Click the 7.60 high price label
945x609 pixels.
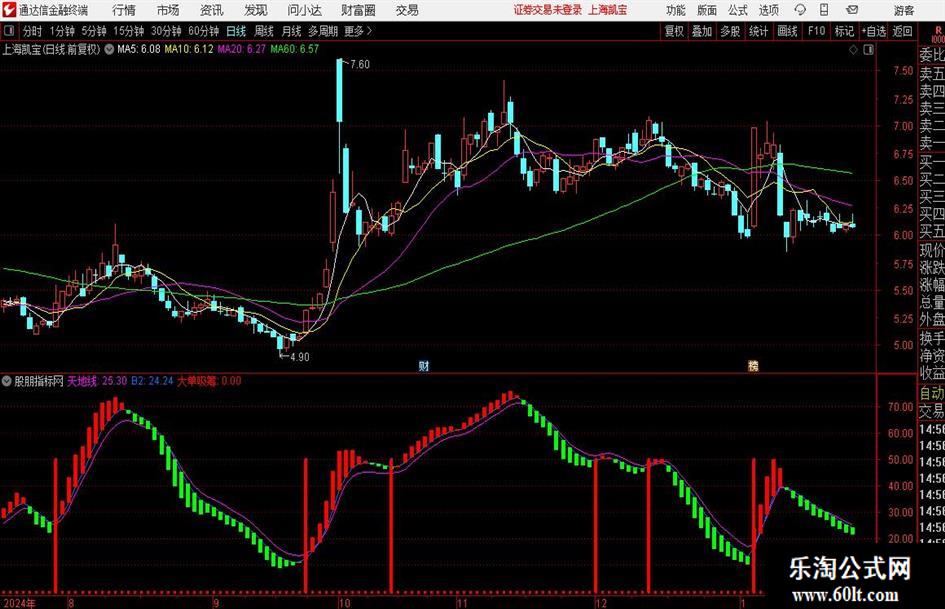tap(359, 64)
